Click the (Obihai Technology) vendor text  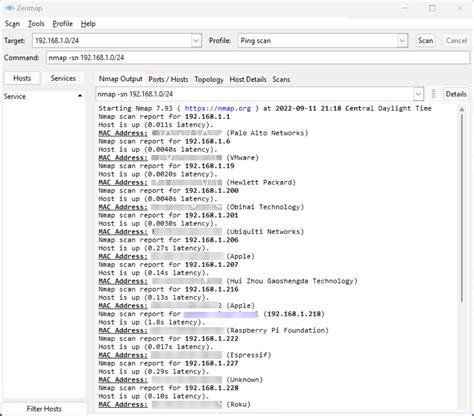(265, 207)
